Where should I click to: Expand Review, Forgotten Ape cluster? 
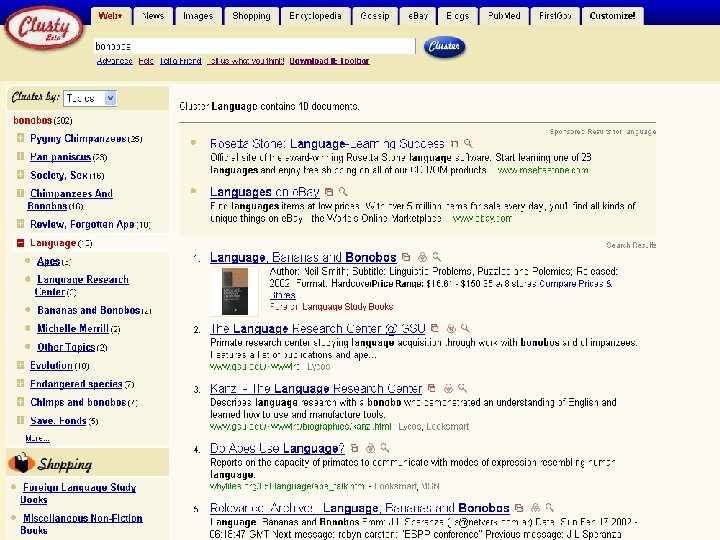pos(20,224)
